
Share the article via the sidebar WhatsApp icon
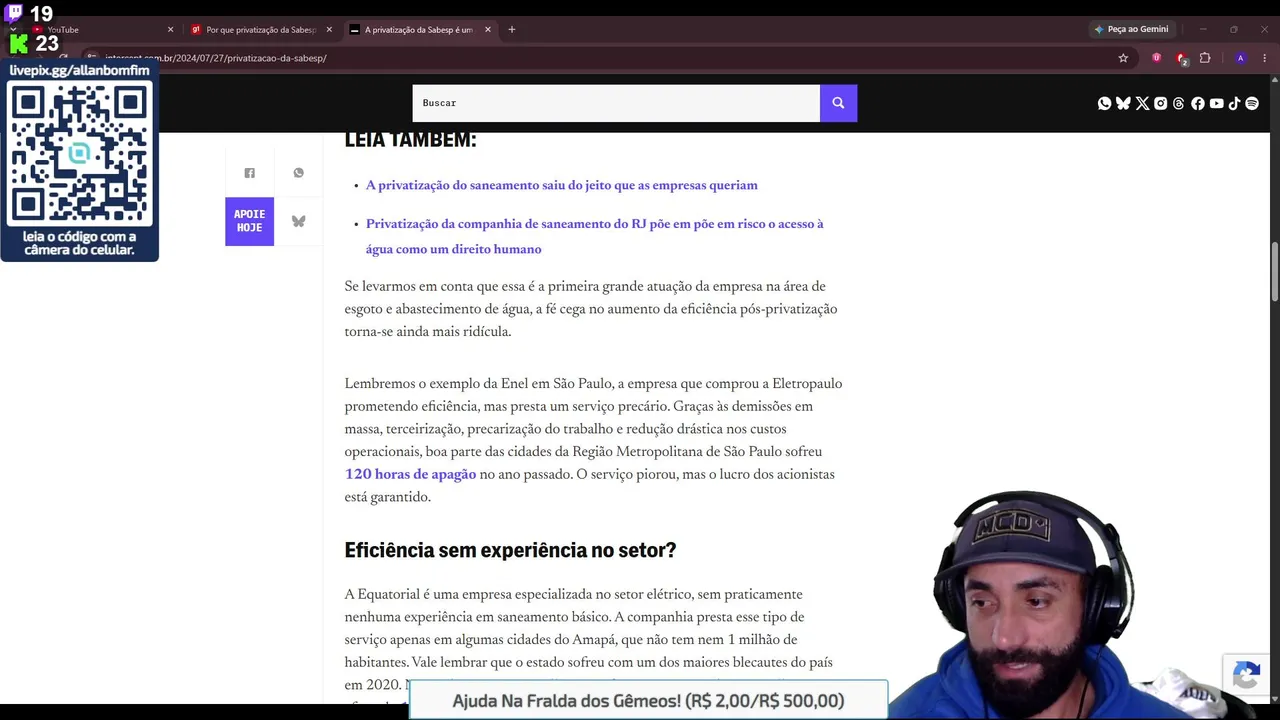298,173
